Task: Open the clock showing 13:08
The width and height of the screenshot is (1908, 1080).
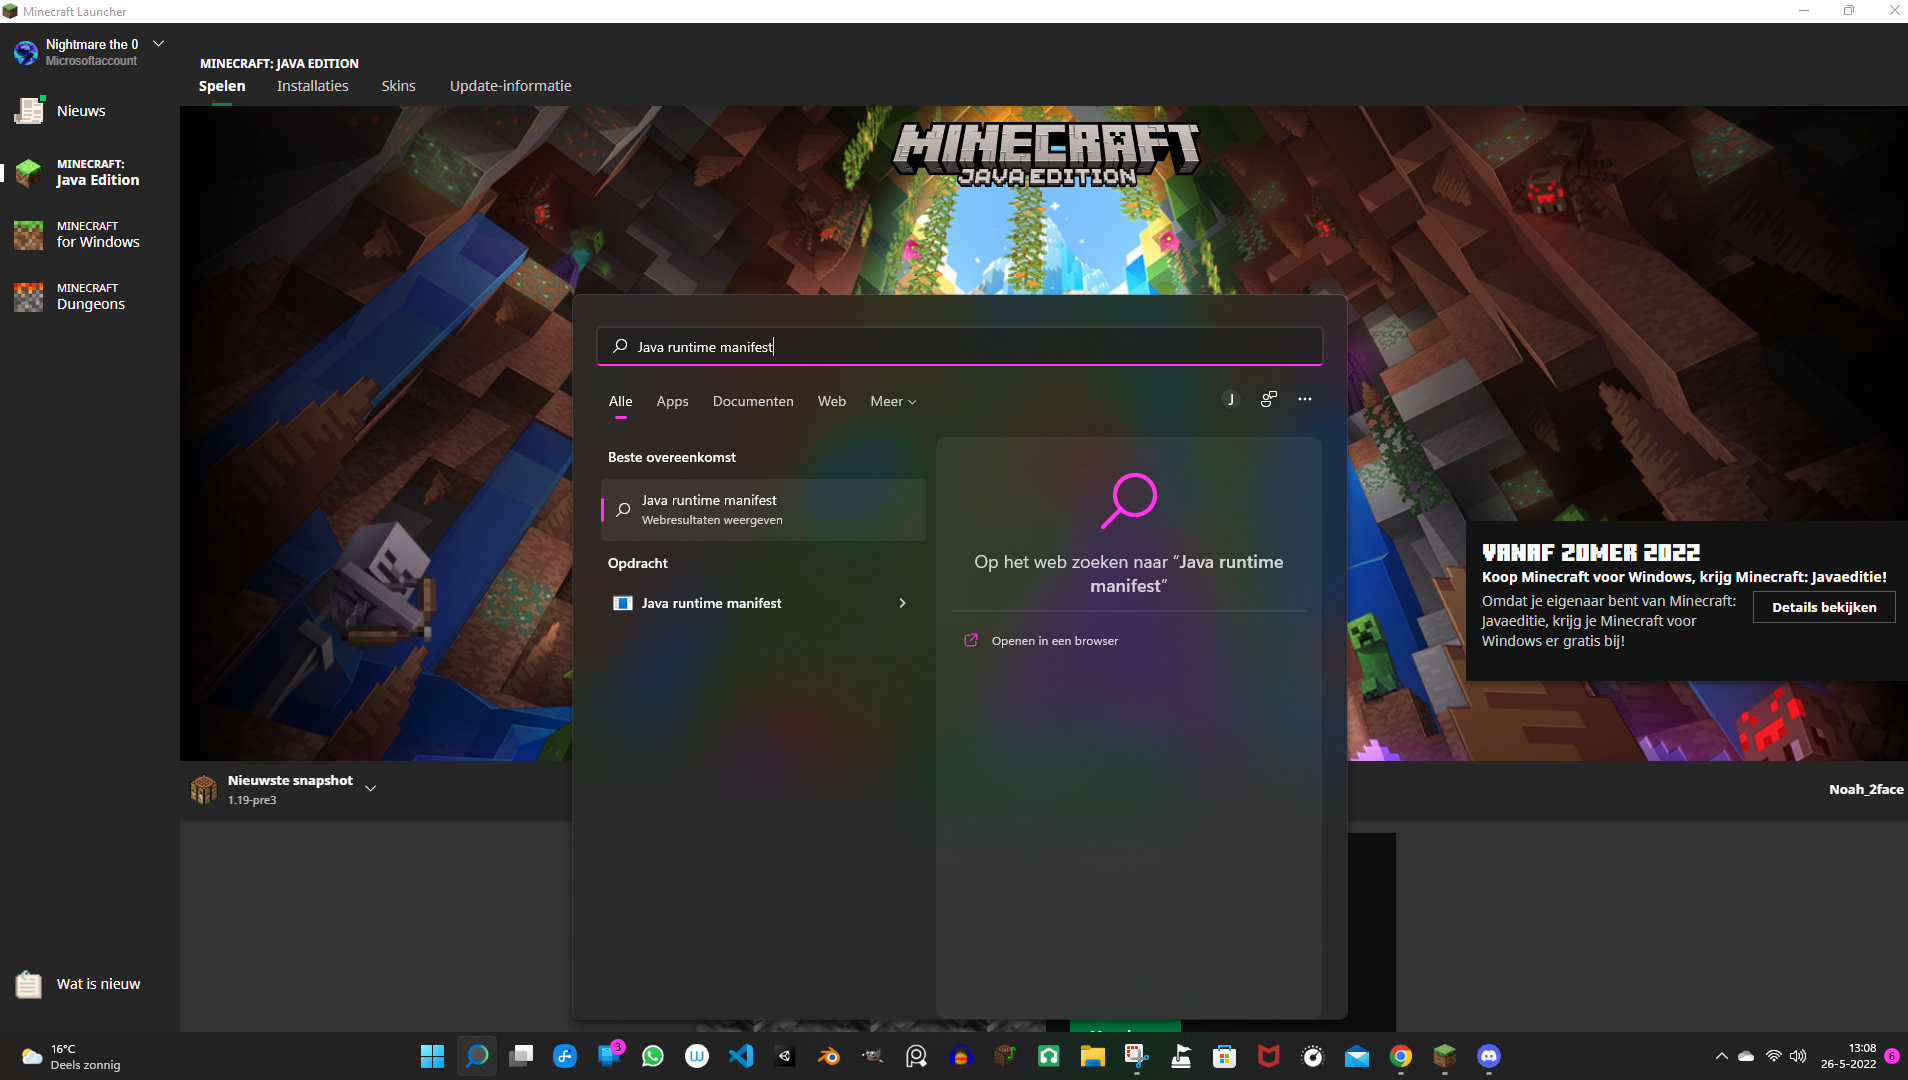Action: point(1848,1056)
